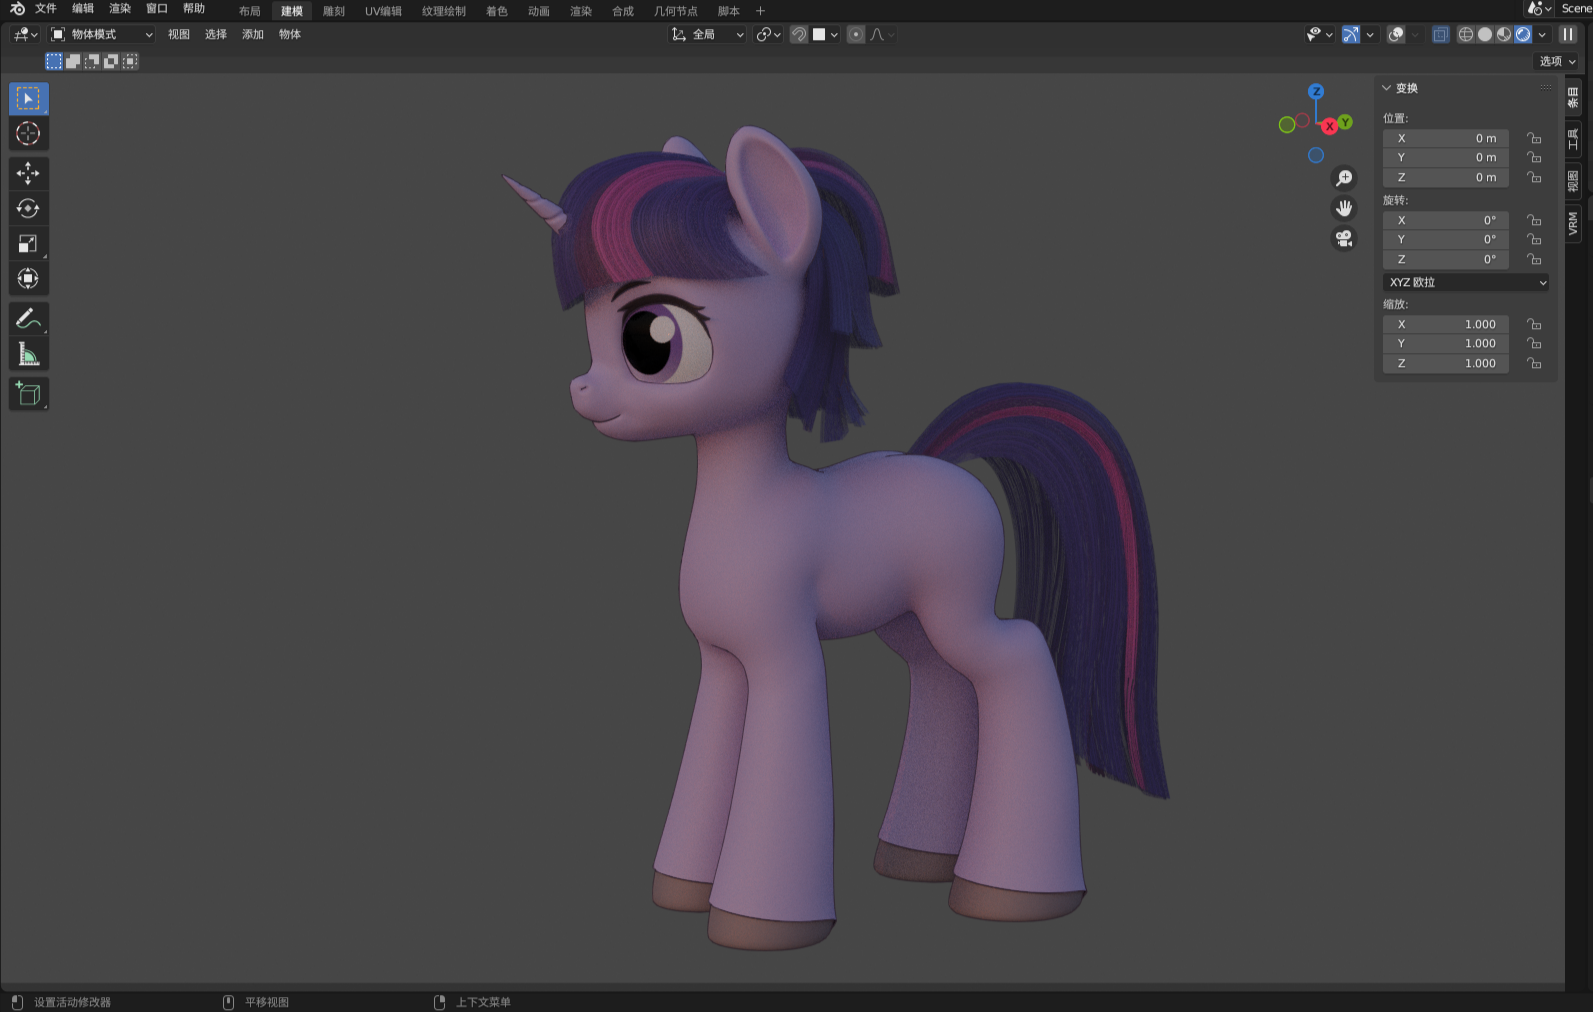The height and width of the screenshot is (1012, 1593).
Task: Click the Blender logo menu icon
Action: 17,9
